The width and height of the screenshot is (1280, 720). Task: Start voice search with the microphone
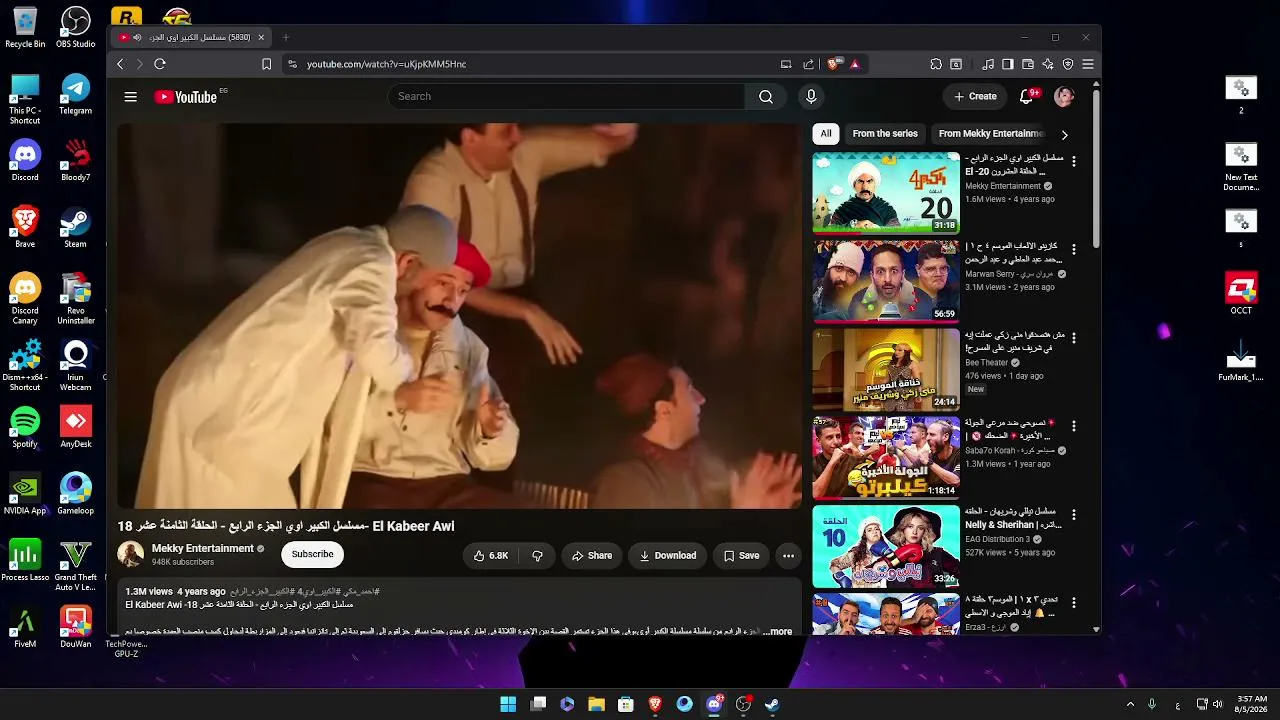811,97
